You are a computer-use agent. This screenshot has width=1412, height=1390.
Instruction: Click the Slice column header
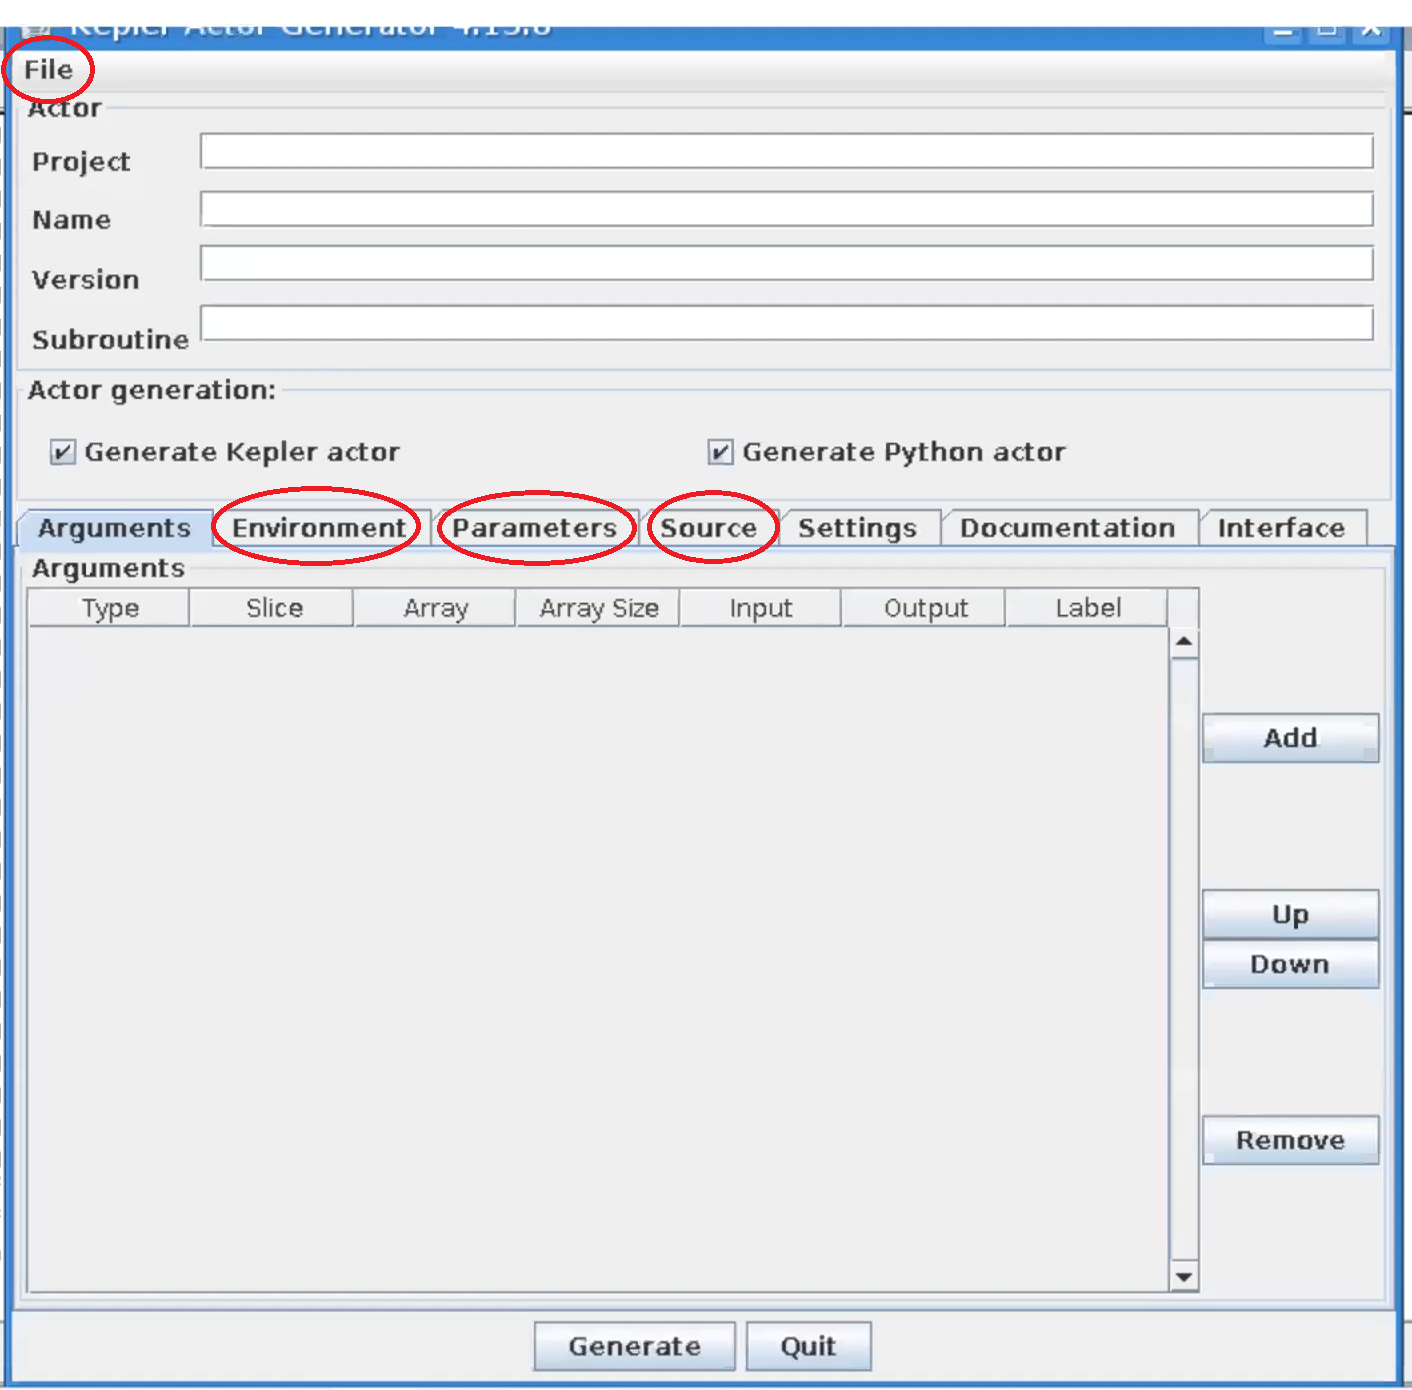(x=274, y=608)
